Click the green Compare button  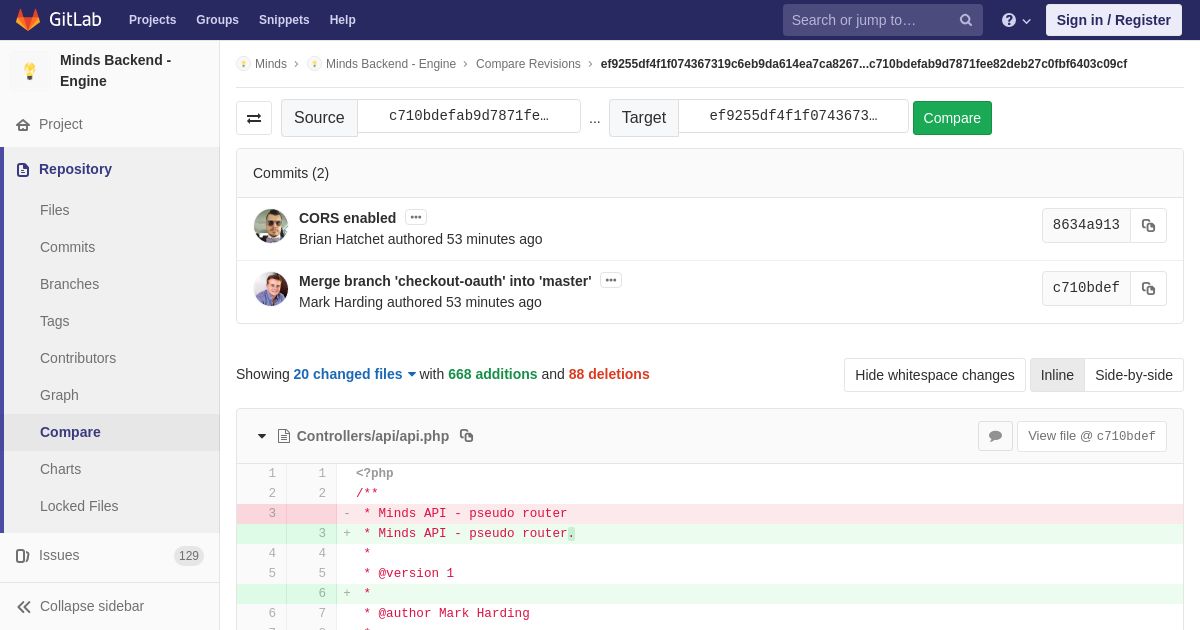click(952, 118)
